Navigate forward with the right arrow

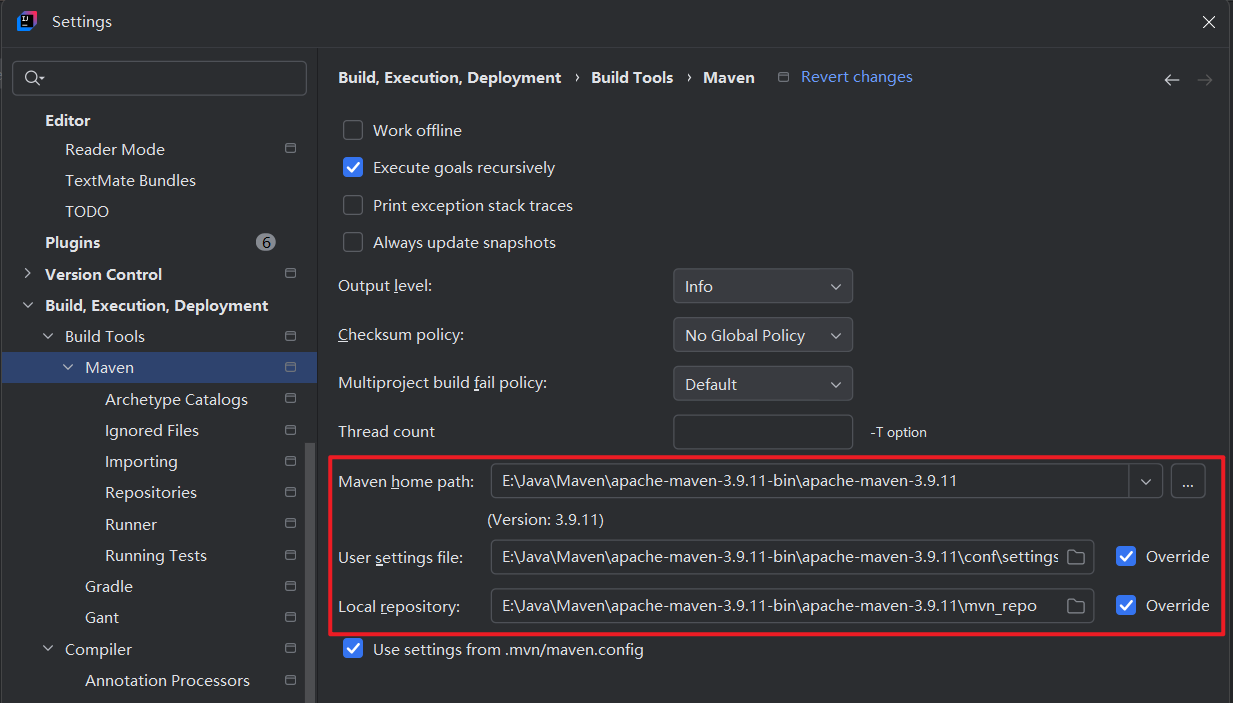pyautogui.click(x=1205, y=80)
